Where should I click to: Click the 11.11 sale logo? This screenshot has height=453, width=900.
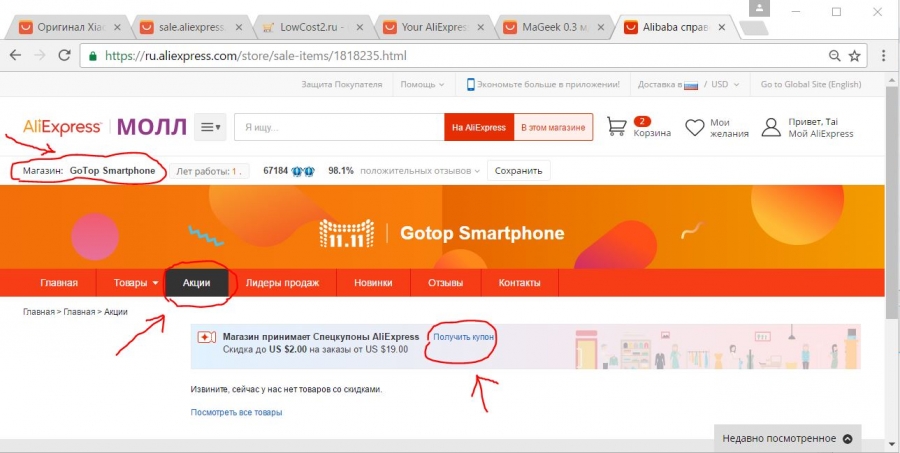[347, 233]
